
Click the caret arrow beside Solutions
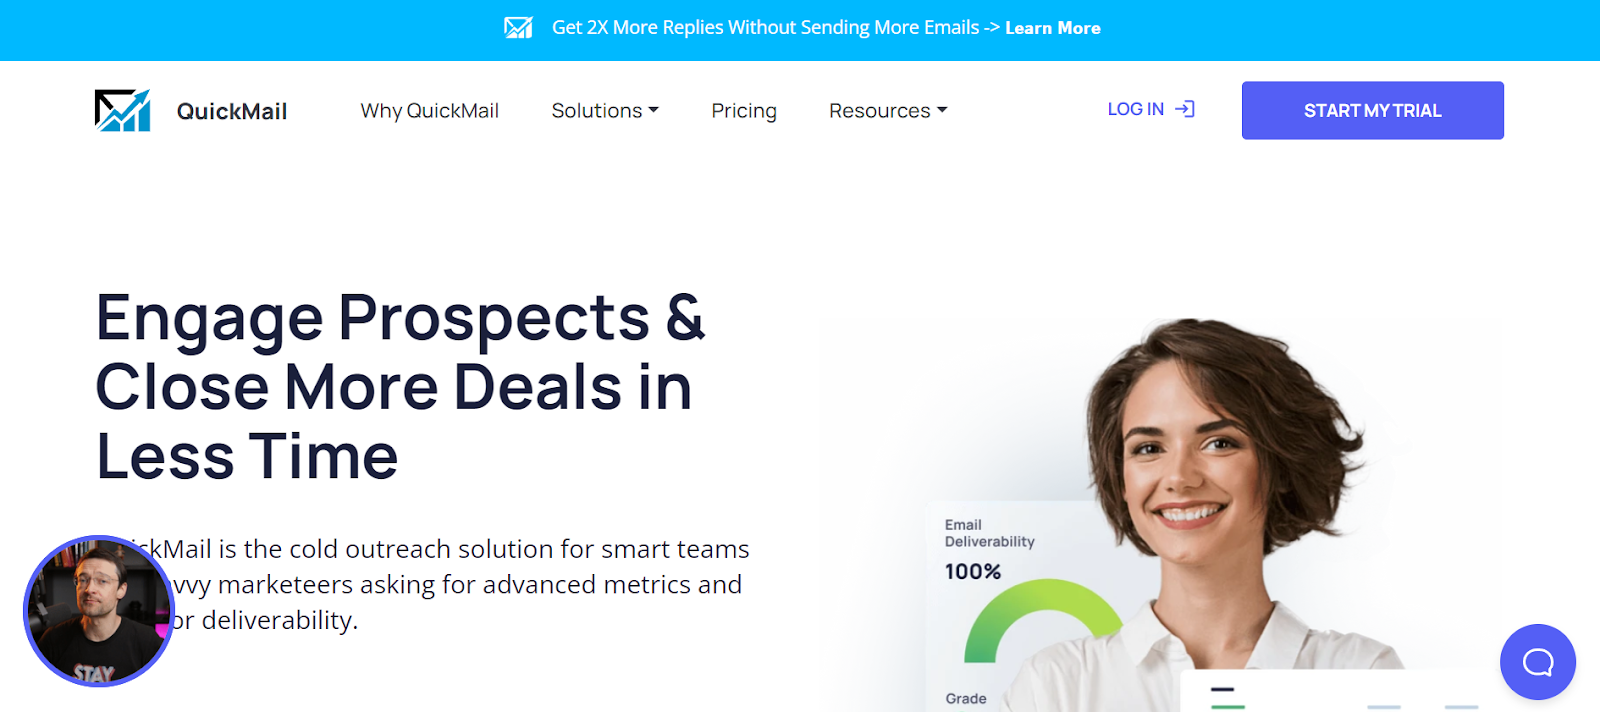(x=654, y=110)
